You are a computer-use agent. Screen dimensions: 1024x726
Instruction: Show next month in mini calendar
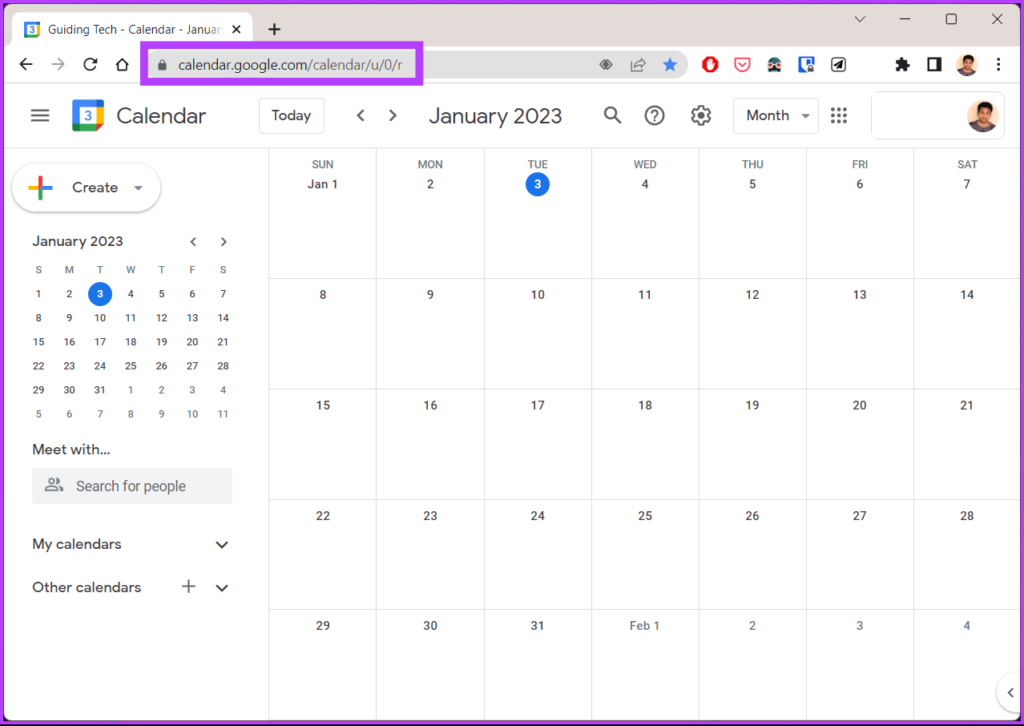223,242
